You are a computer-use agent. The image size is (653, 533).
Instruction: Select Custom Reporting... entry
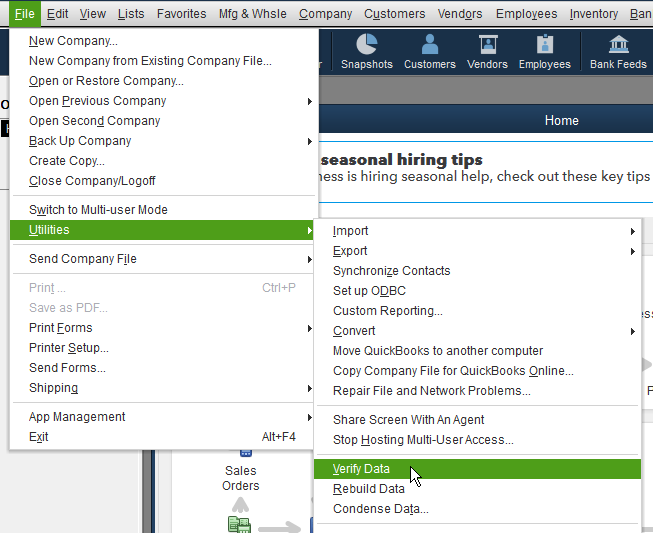477,311
